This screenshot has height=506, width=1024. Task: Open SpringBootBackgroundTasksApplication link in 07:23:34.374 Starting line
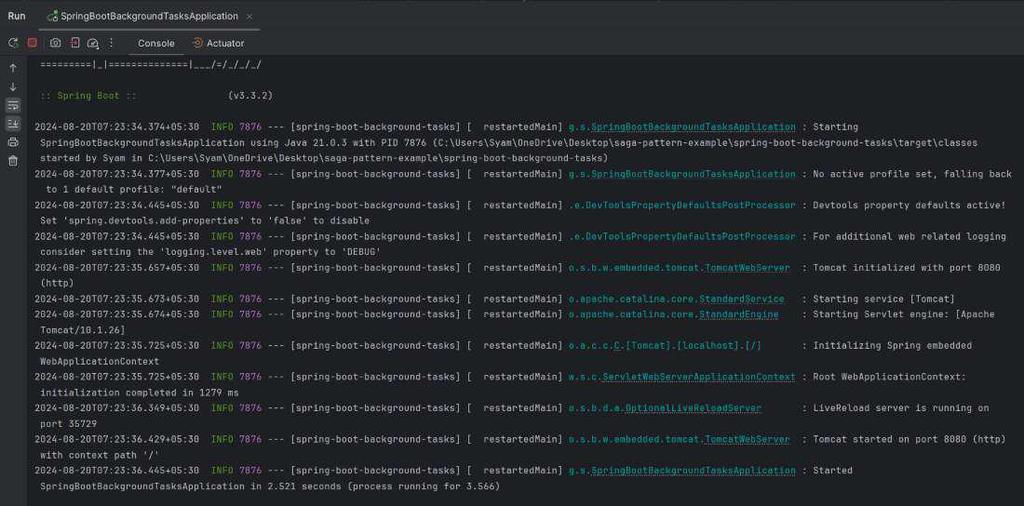(693, 127)
